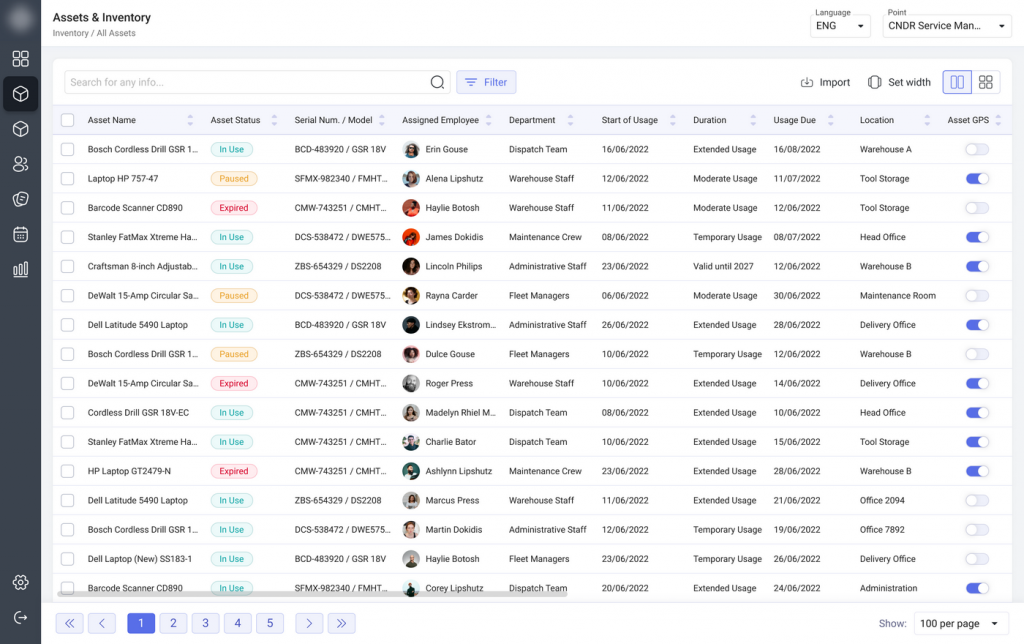This screenshot has width=1024, height=644.
Task: Open the Language dropdown showing ENG
Action: coord(840,25)
